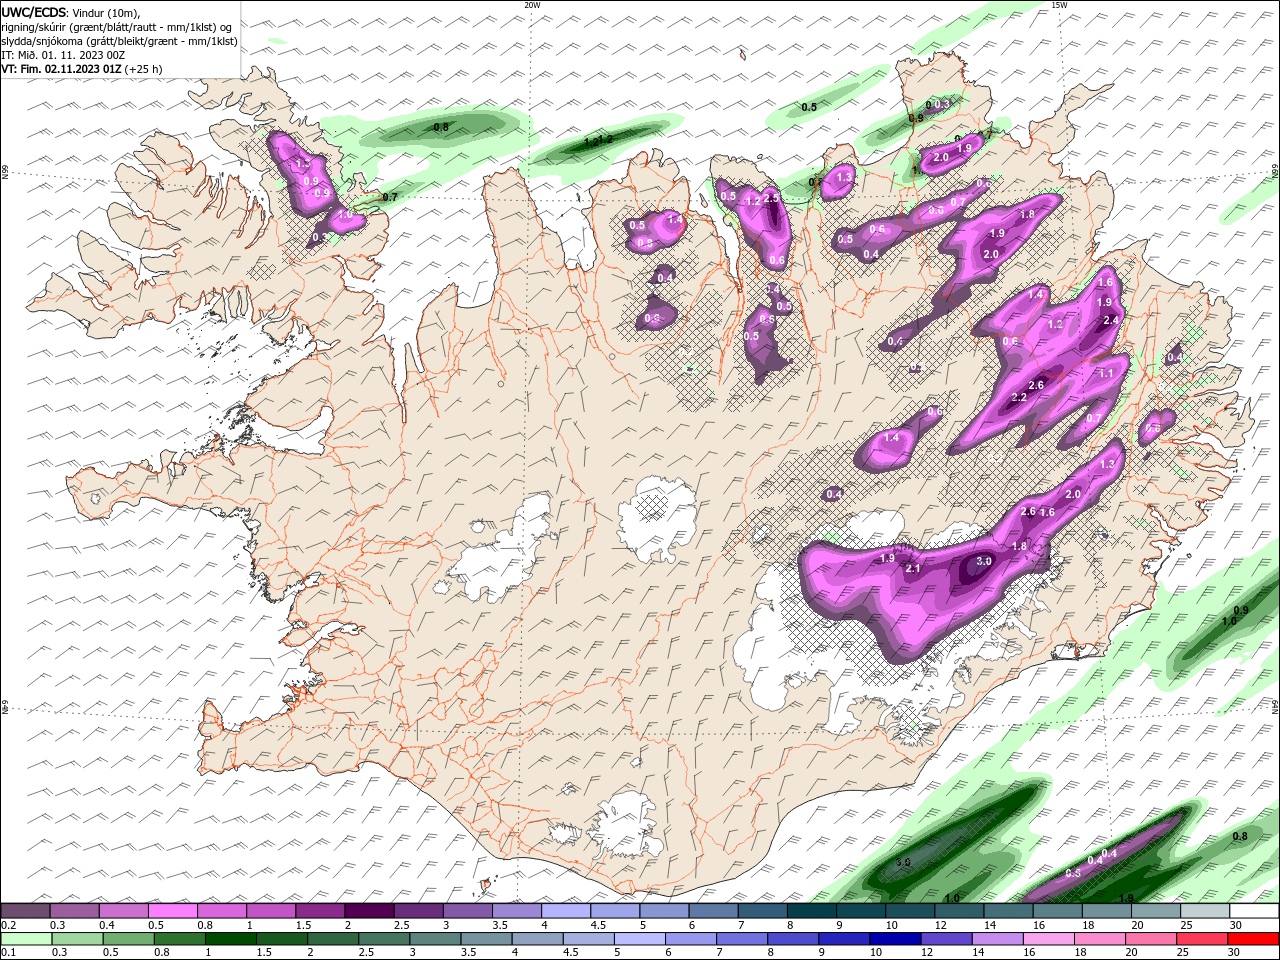1280x960 pixels.
Task: Click the 'slydda/snjókoma' header line
Action: click(119, 41)
